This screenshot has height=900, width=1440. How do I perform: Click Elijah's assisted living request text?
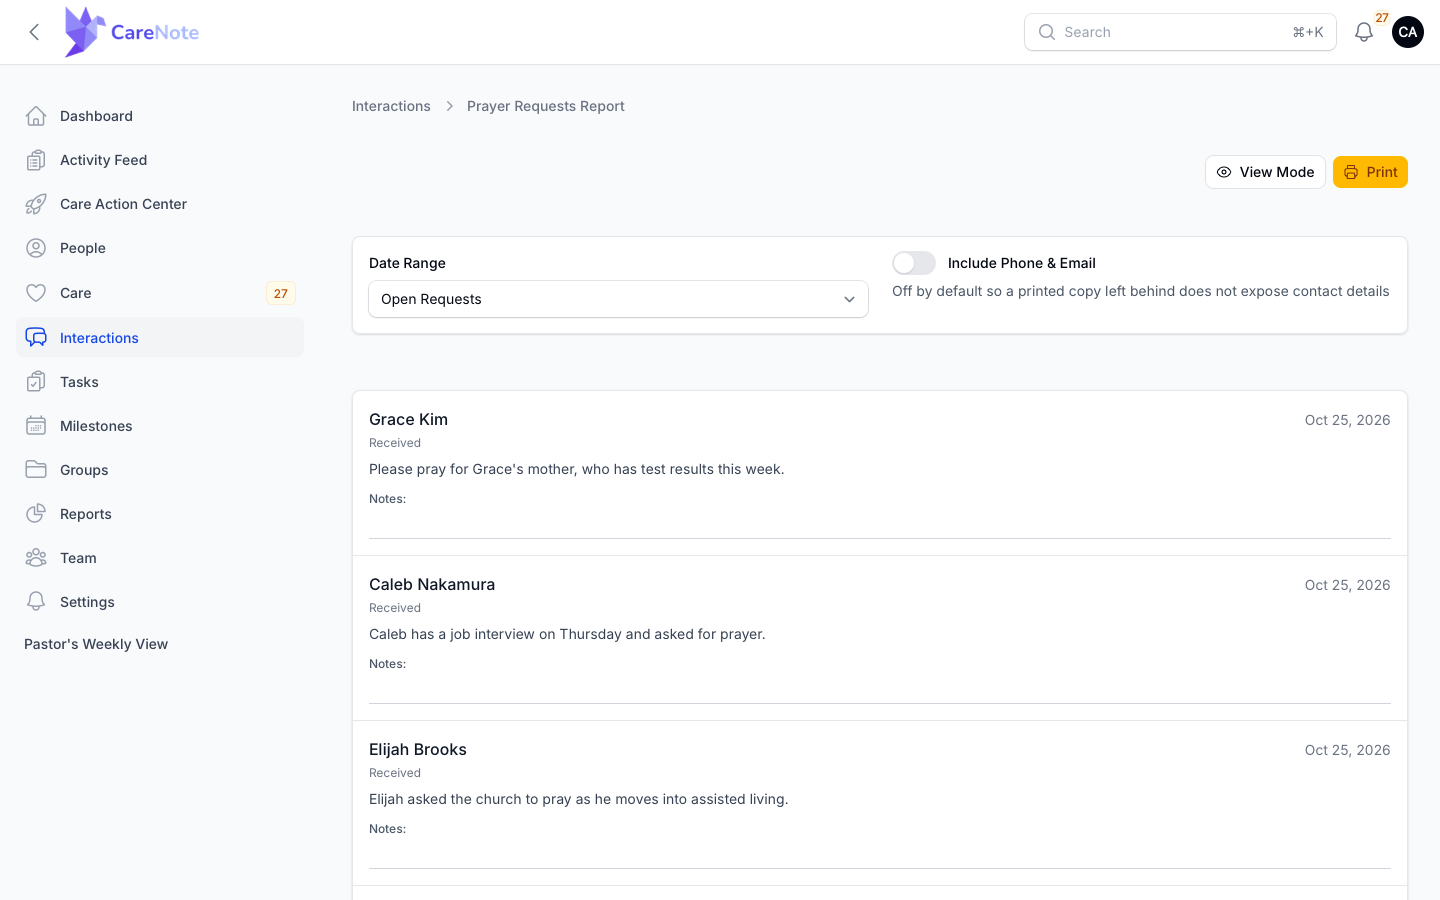(578, 799)
